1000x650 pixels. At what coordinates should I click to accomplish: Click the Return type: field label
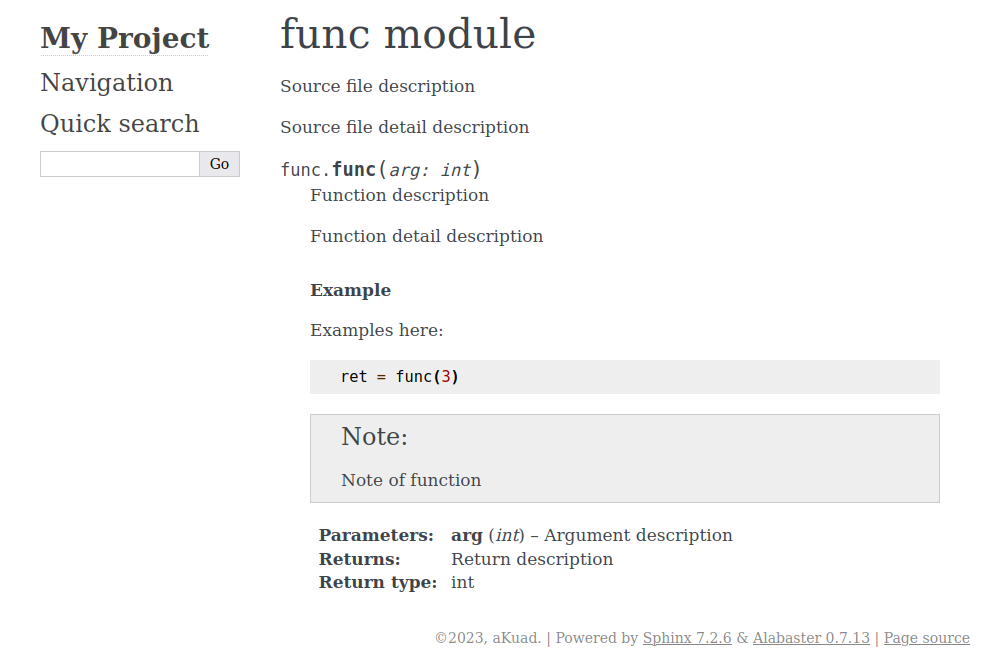pyautogui.click(x=377, y=582)
